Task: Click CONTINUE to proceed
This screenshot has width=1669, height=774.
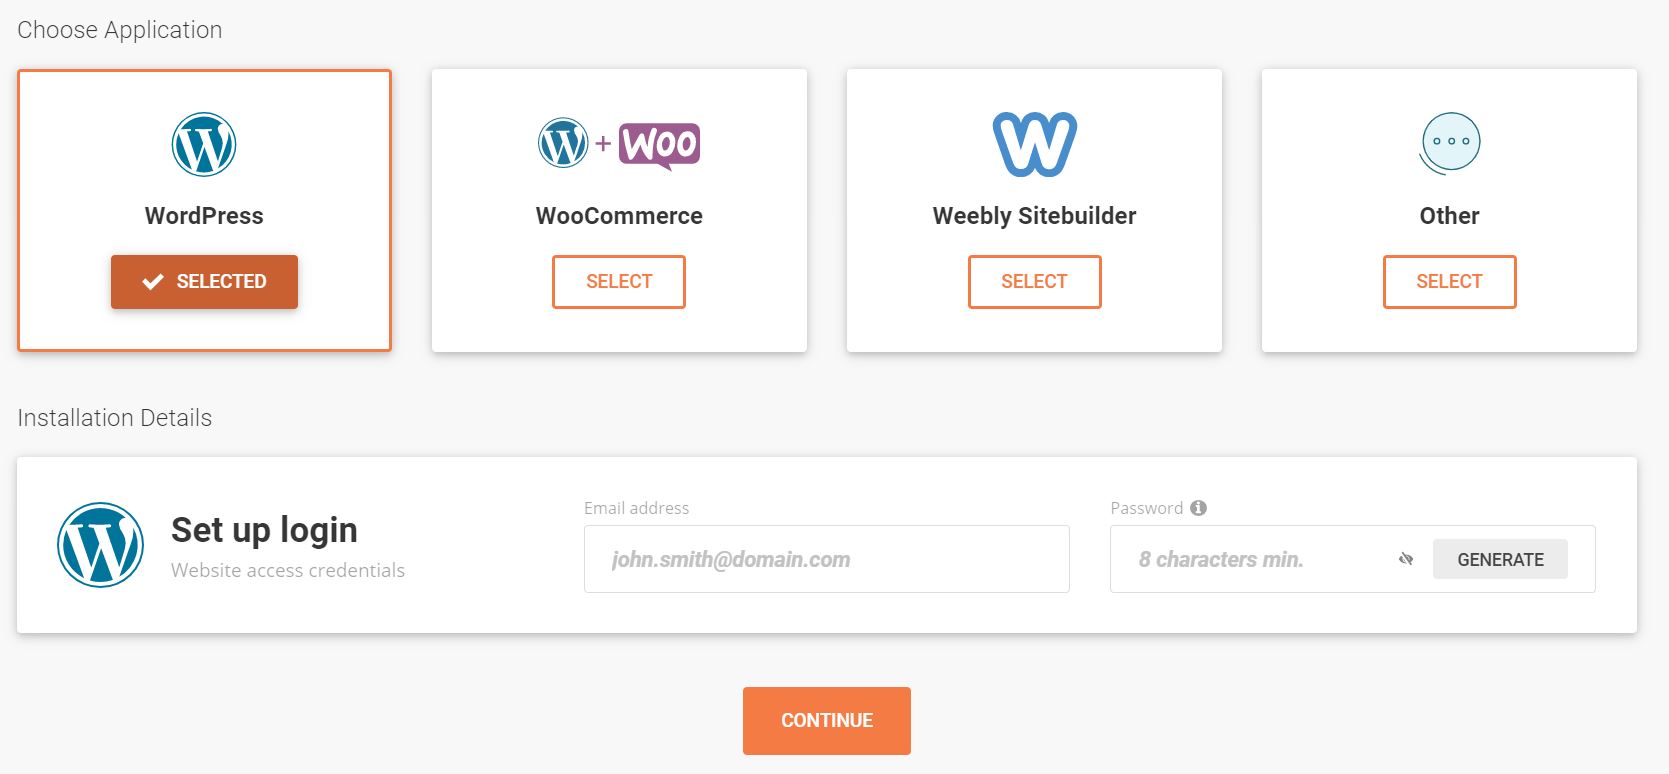Action: pyautogui.click(x=827, y=721)
